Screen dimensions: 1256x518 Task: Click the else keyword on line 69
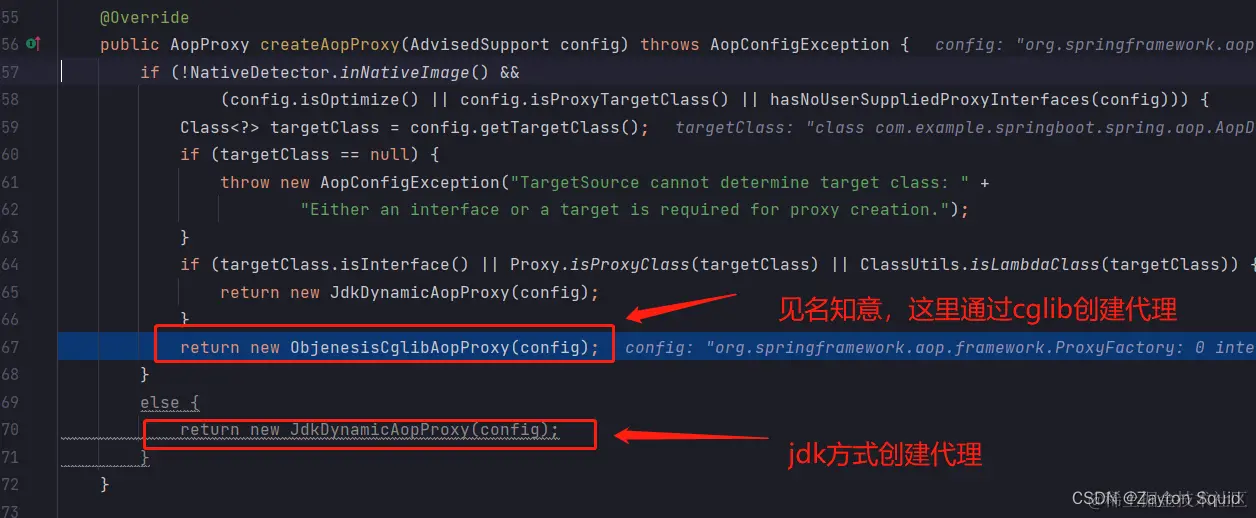(159, 402)
